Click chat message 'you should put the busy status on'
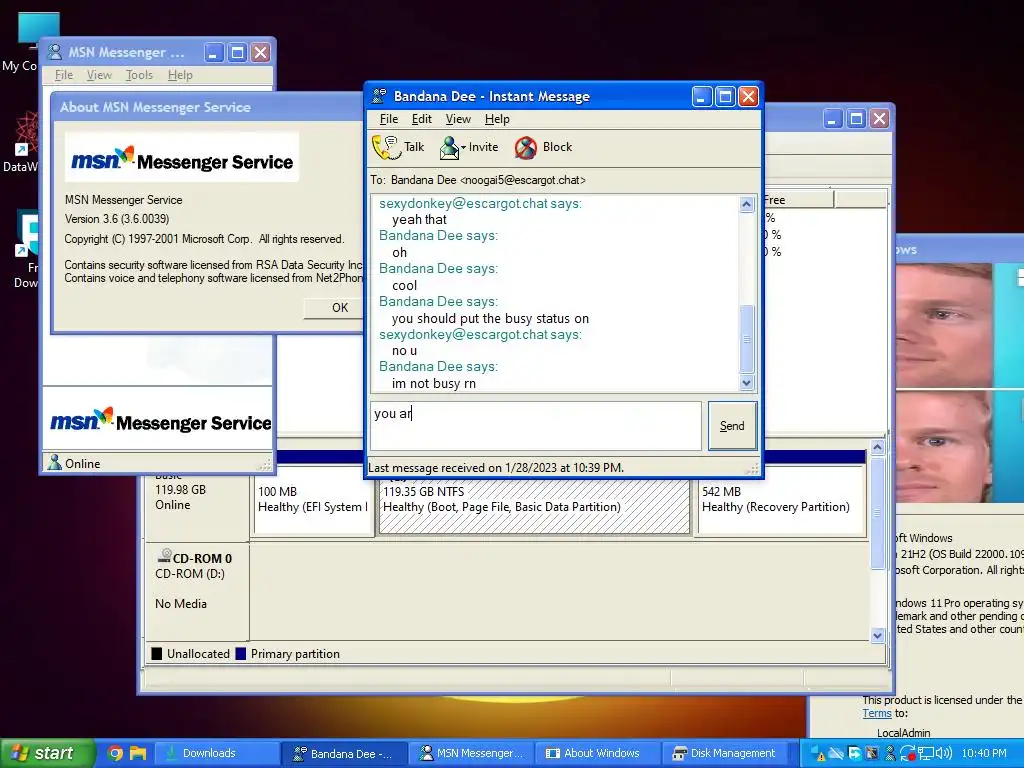1024x768 pixels. pos(490,319)
